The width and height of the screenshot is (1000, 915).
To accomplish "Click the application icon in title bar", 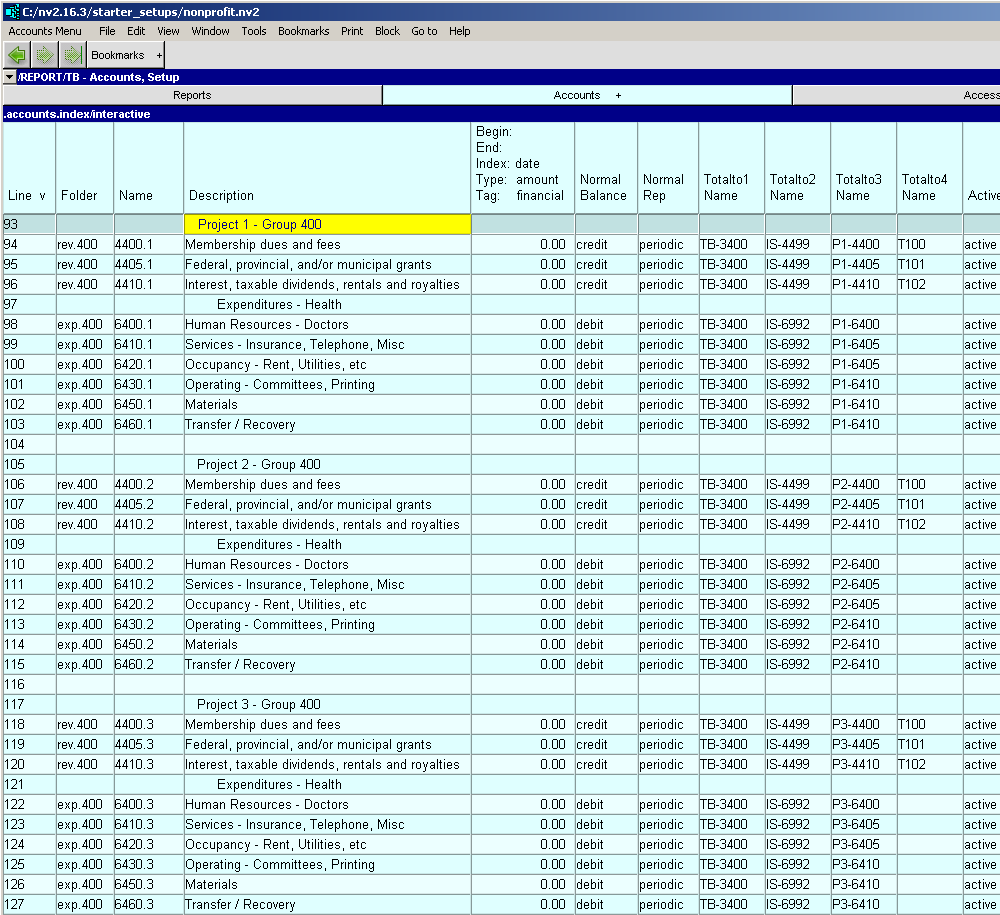I will click(x=10, y=10).
